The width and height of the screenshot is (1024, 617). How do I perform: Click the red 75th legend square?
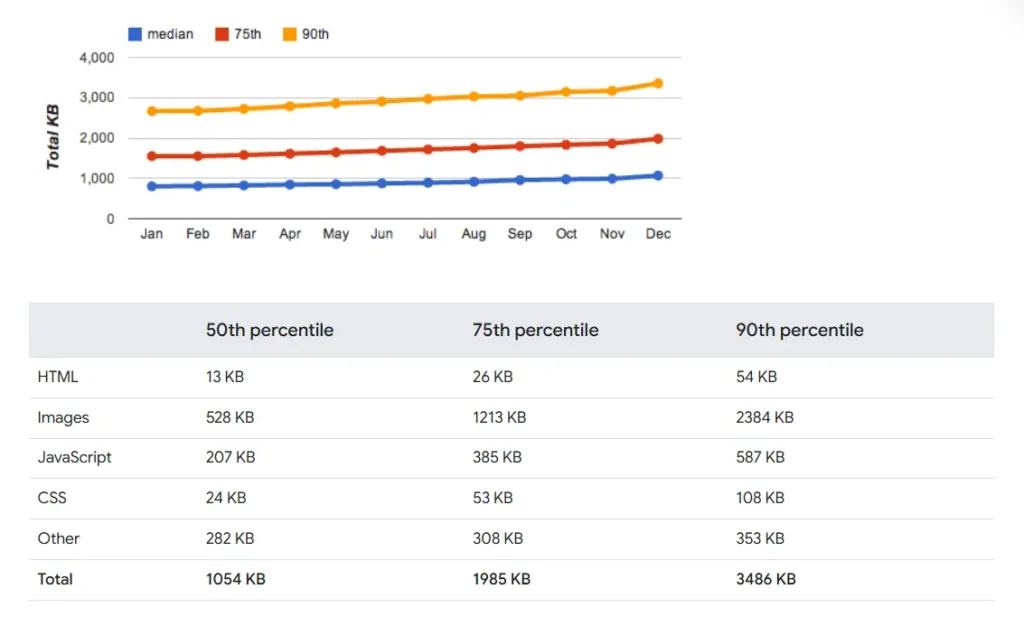[221, 33]
